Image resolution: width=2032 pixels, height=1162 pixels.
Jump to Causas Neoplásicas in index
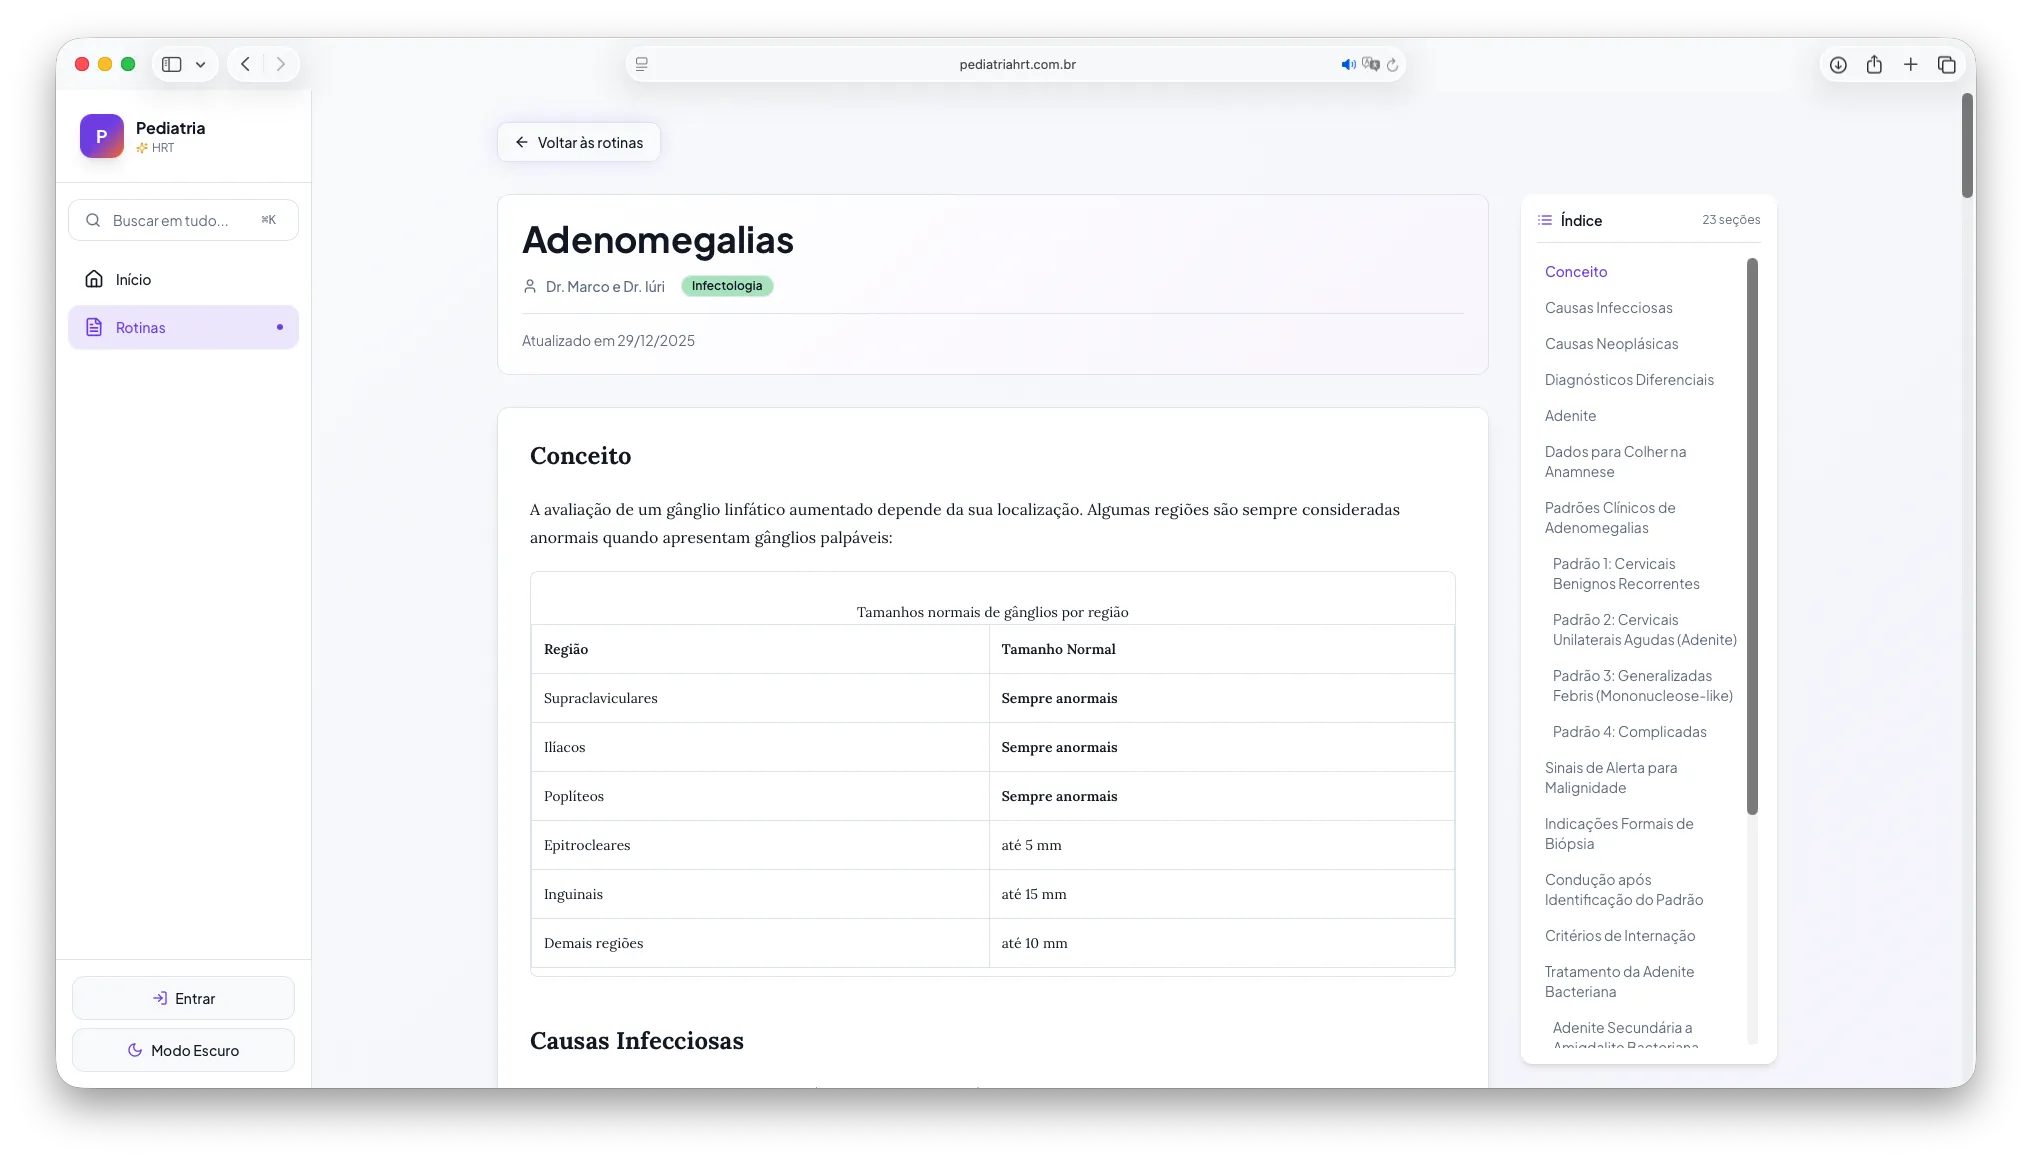[x=1611, y=343]
